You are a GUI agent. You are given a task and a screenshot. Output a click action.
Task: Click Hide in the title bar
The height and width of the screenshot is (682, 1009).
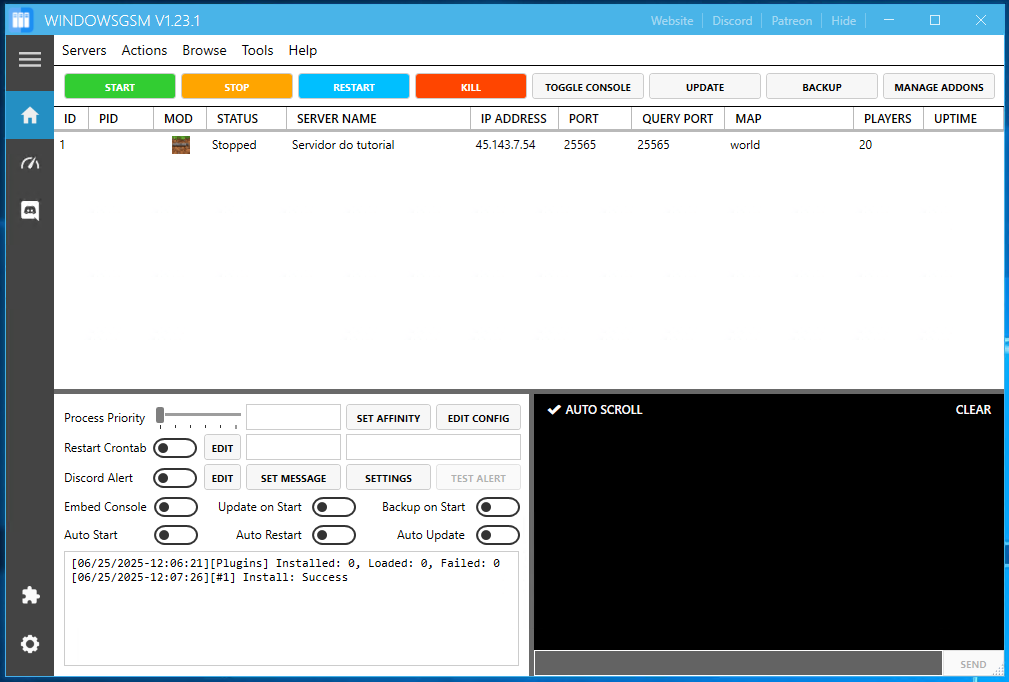[843, 21]
